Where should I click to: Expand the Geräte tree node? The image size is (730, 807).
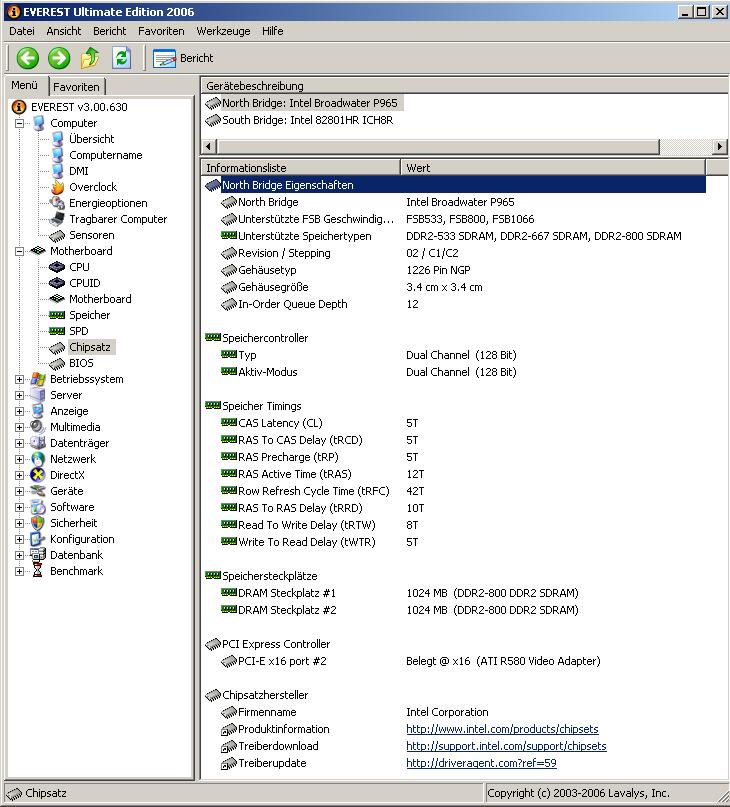click(19, 491)
